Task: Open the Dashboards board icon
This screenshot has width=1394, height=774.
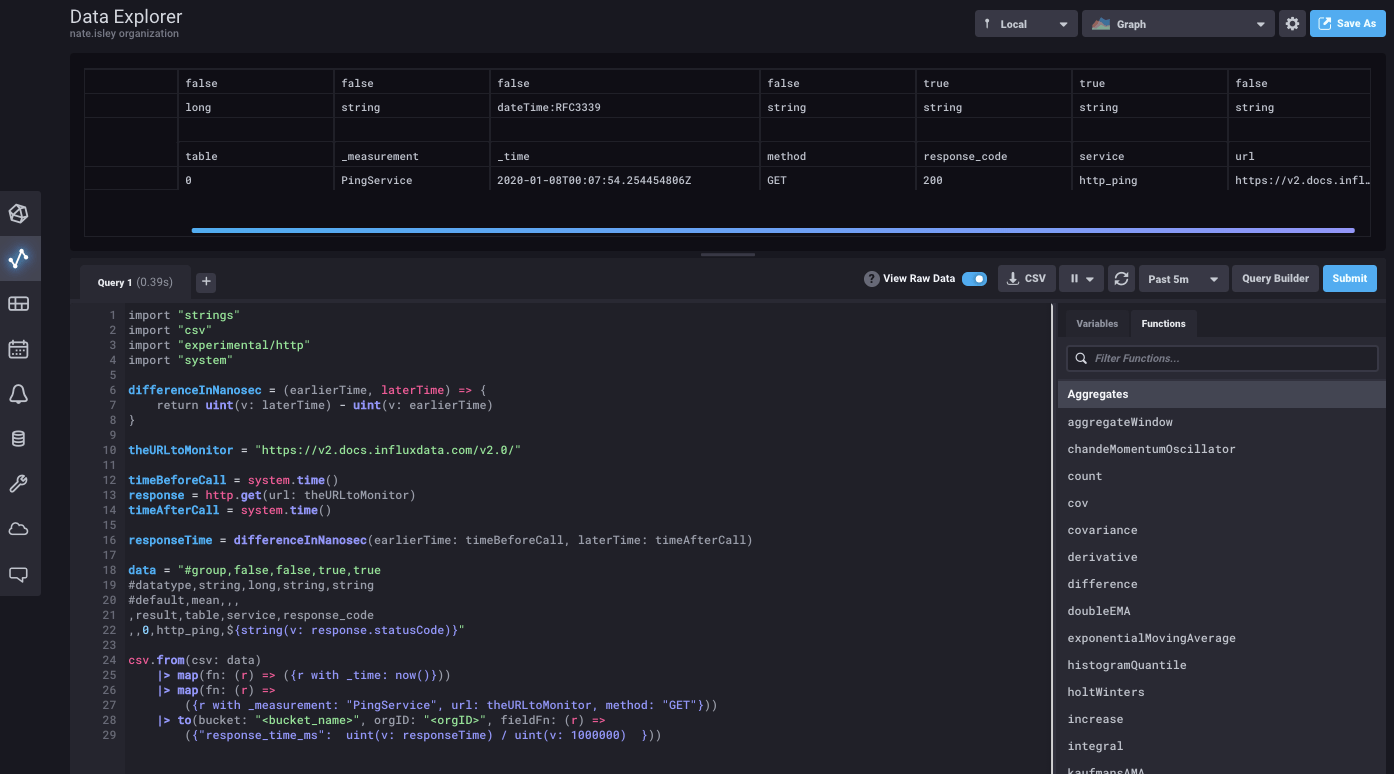Action: tap(20, 303)
